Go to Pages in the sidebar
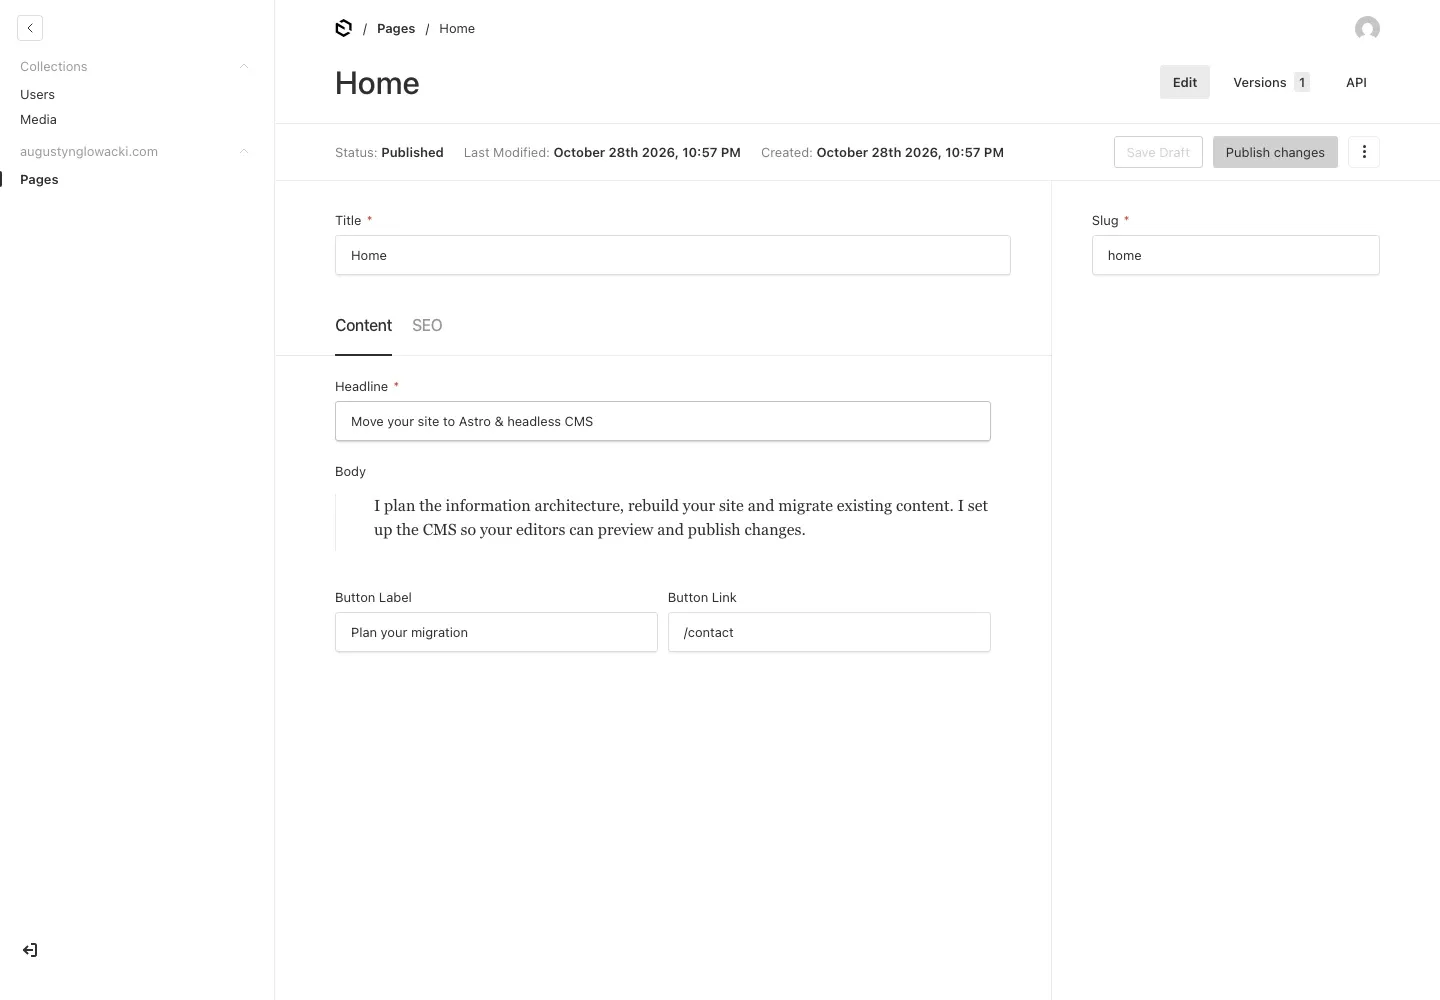1440x1000 pixels. [39, 179]
